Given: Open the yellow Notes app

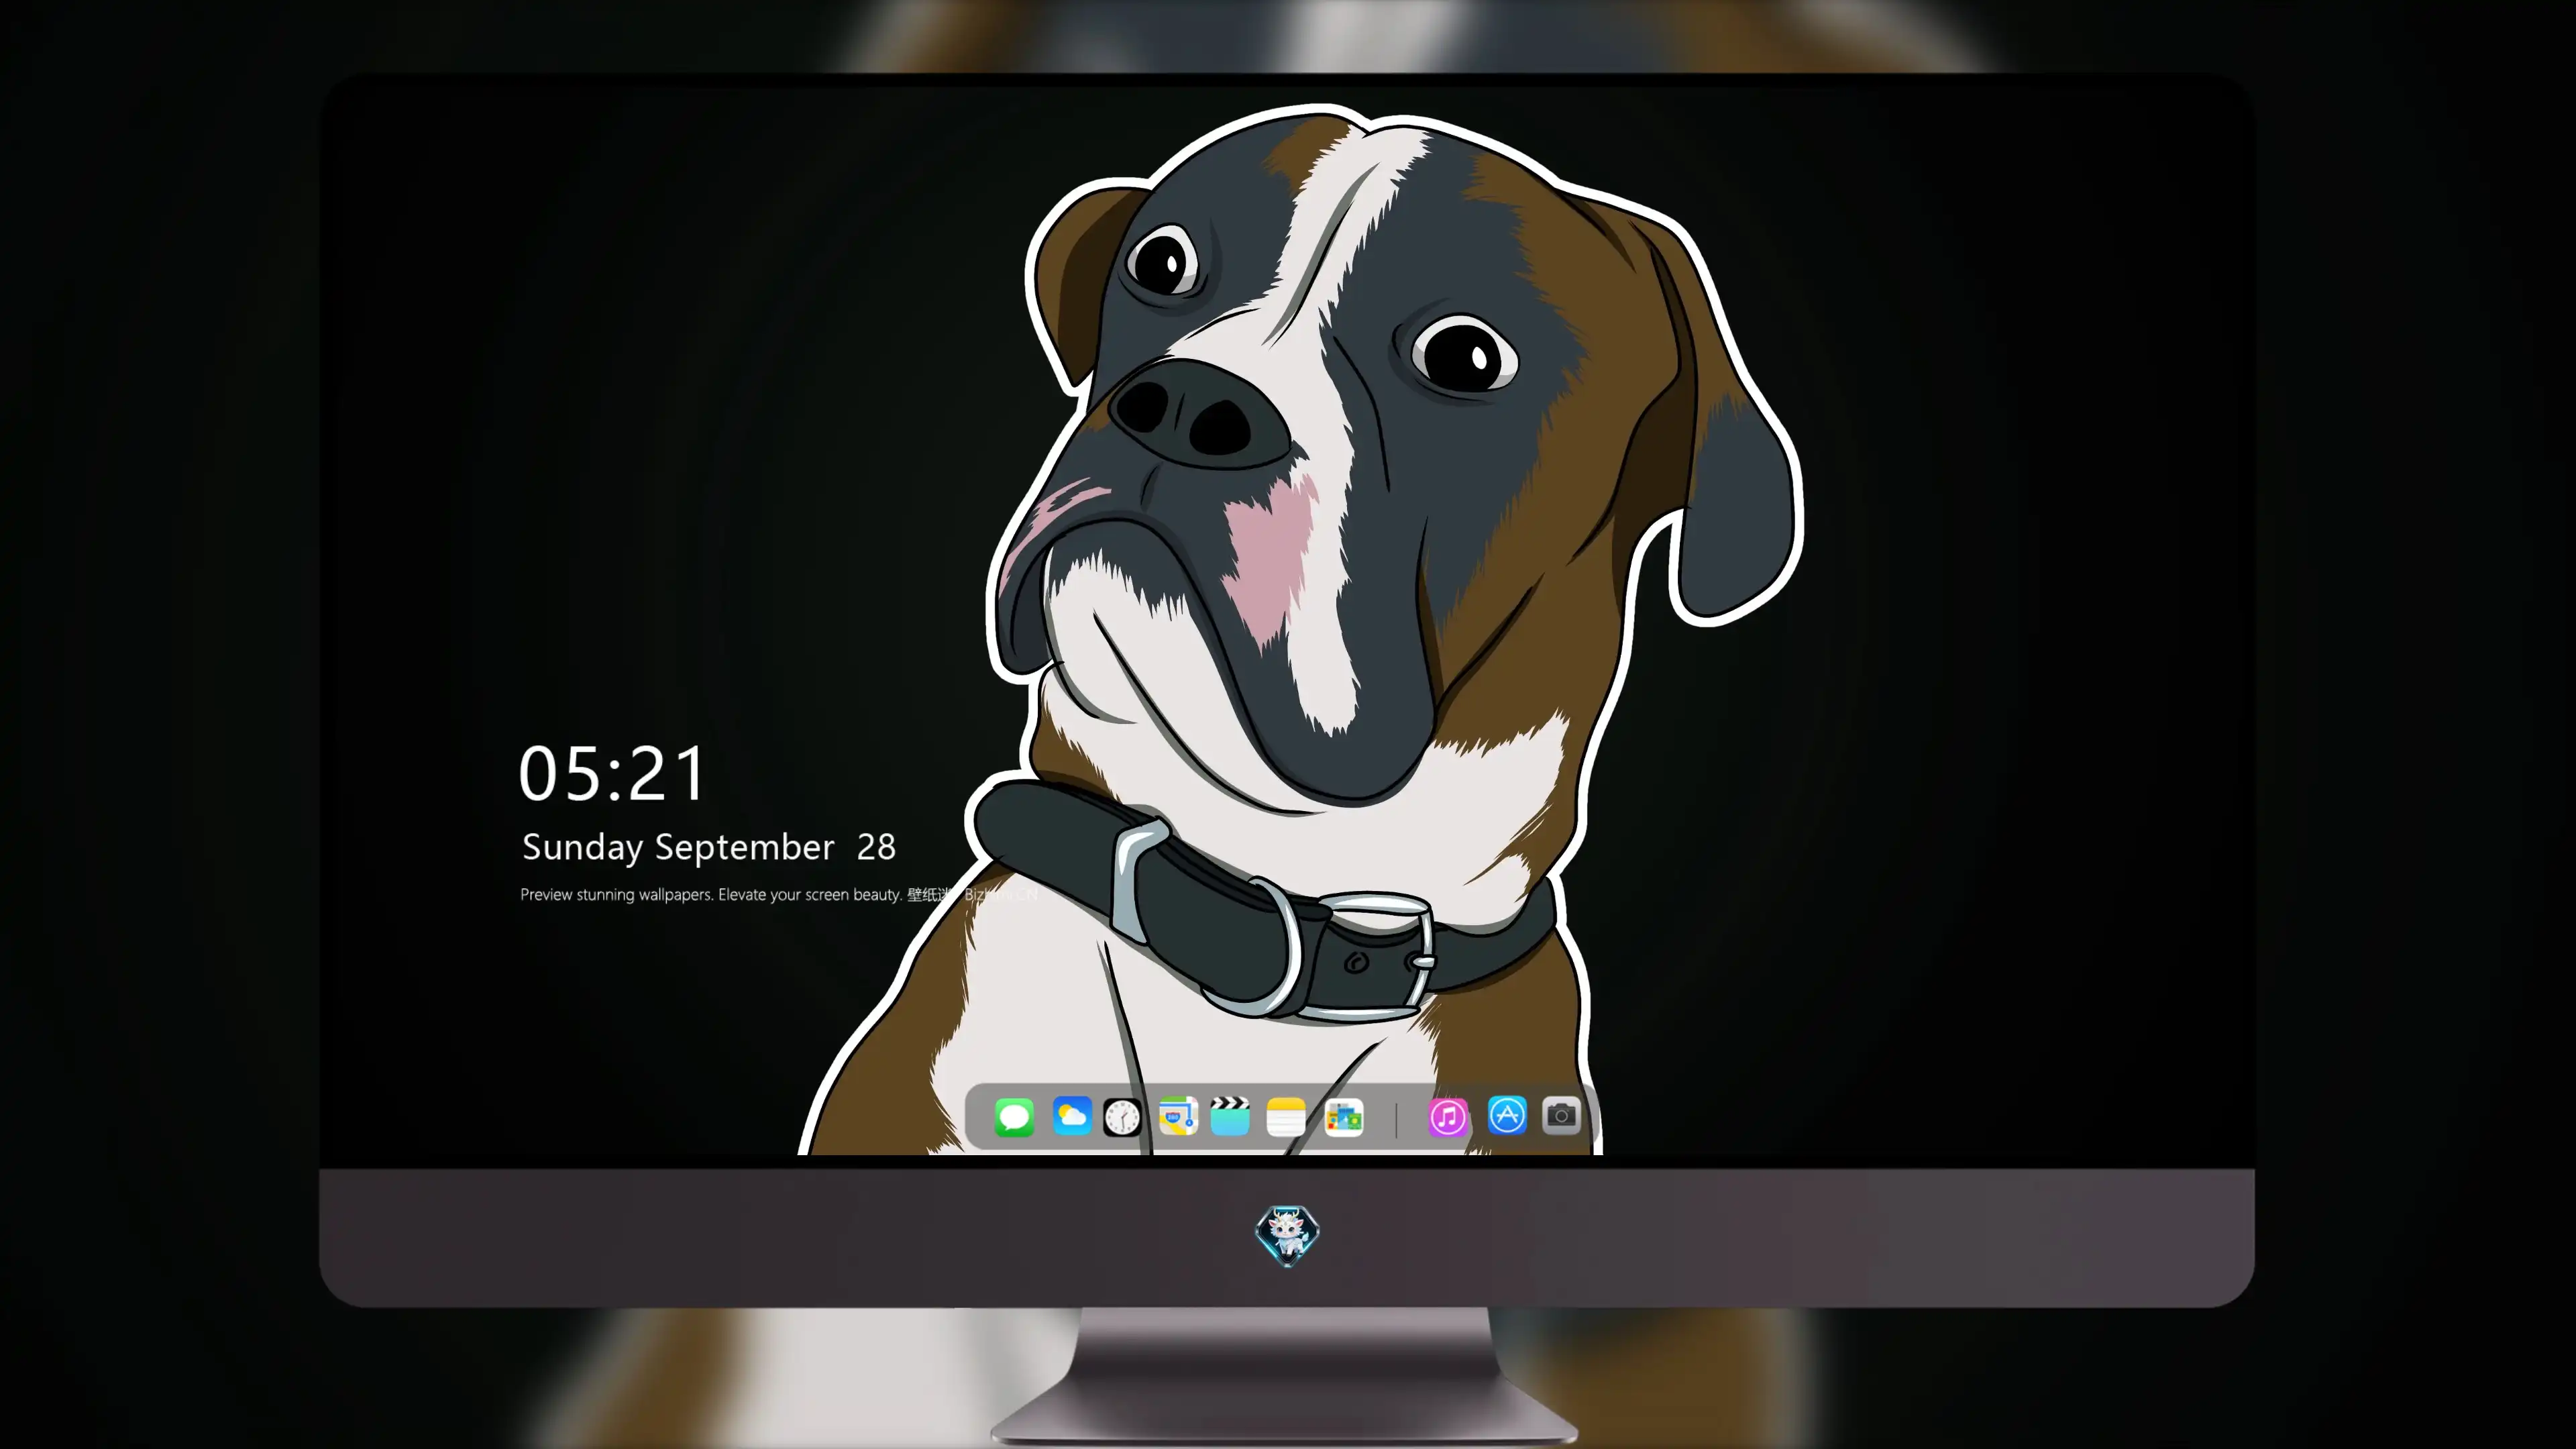Looking at the screenshot, I should (1286, 1117).
